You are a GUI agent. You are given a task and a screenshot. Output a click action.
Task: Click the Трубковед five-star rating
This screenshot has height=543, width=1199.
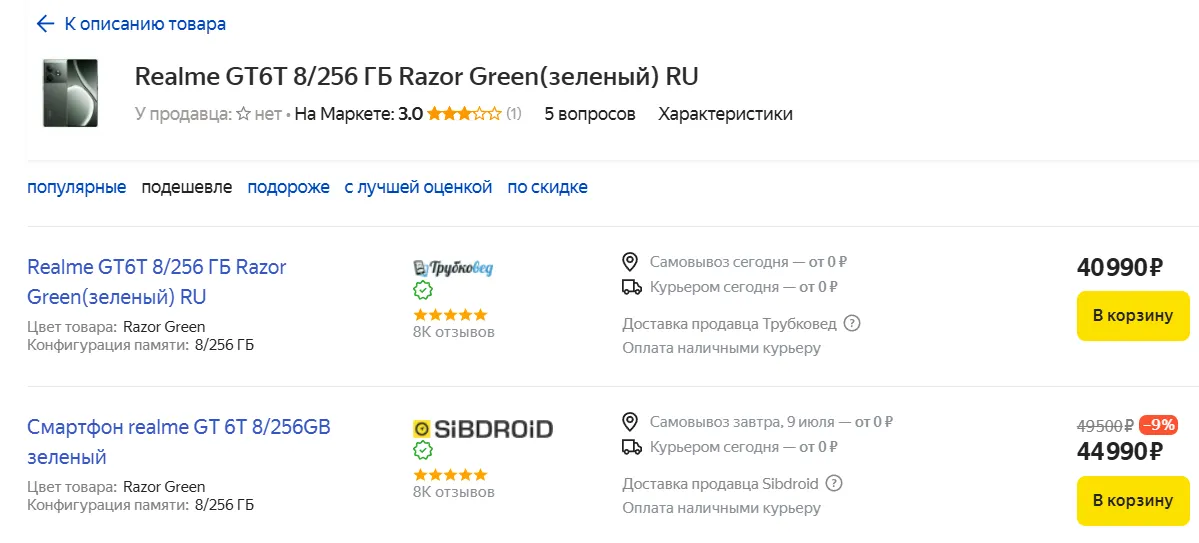click(450, 314)
